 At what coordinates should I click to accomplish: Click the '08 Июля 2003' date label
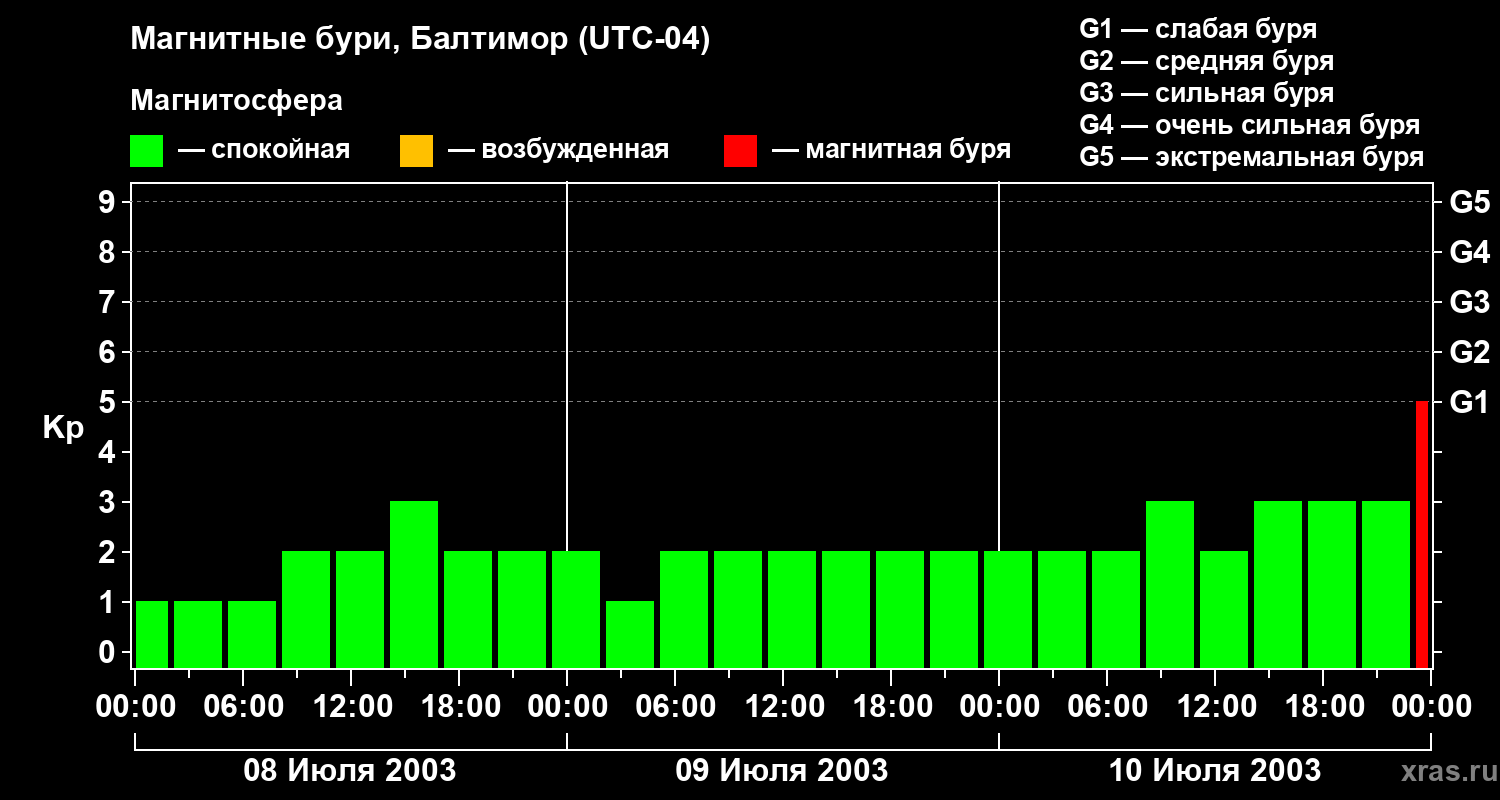click(350, 771)
